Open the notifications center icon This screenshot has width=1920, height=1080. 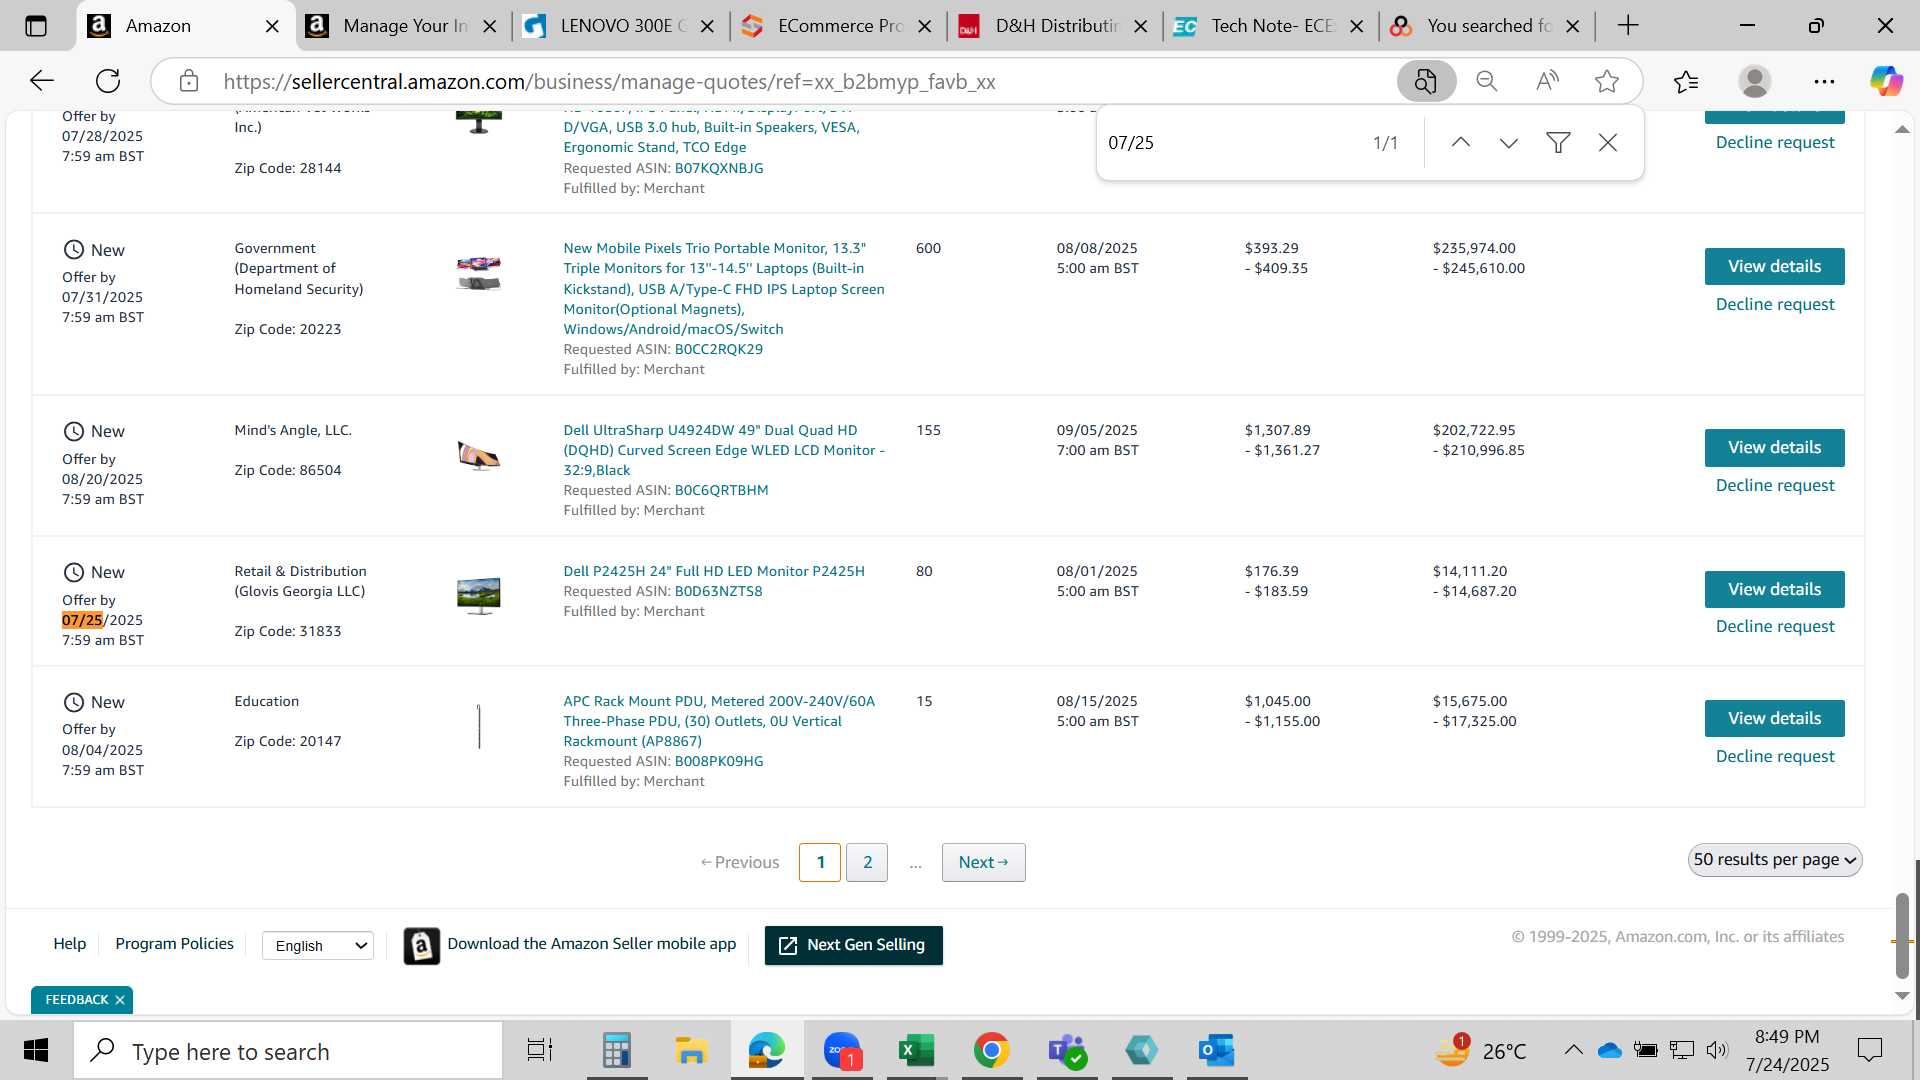[1869, 1050]
